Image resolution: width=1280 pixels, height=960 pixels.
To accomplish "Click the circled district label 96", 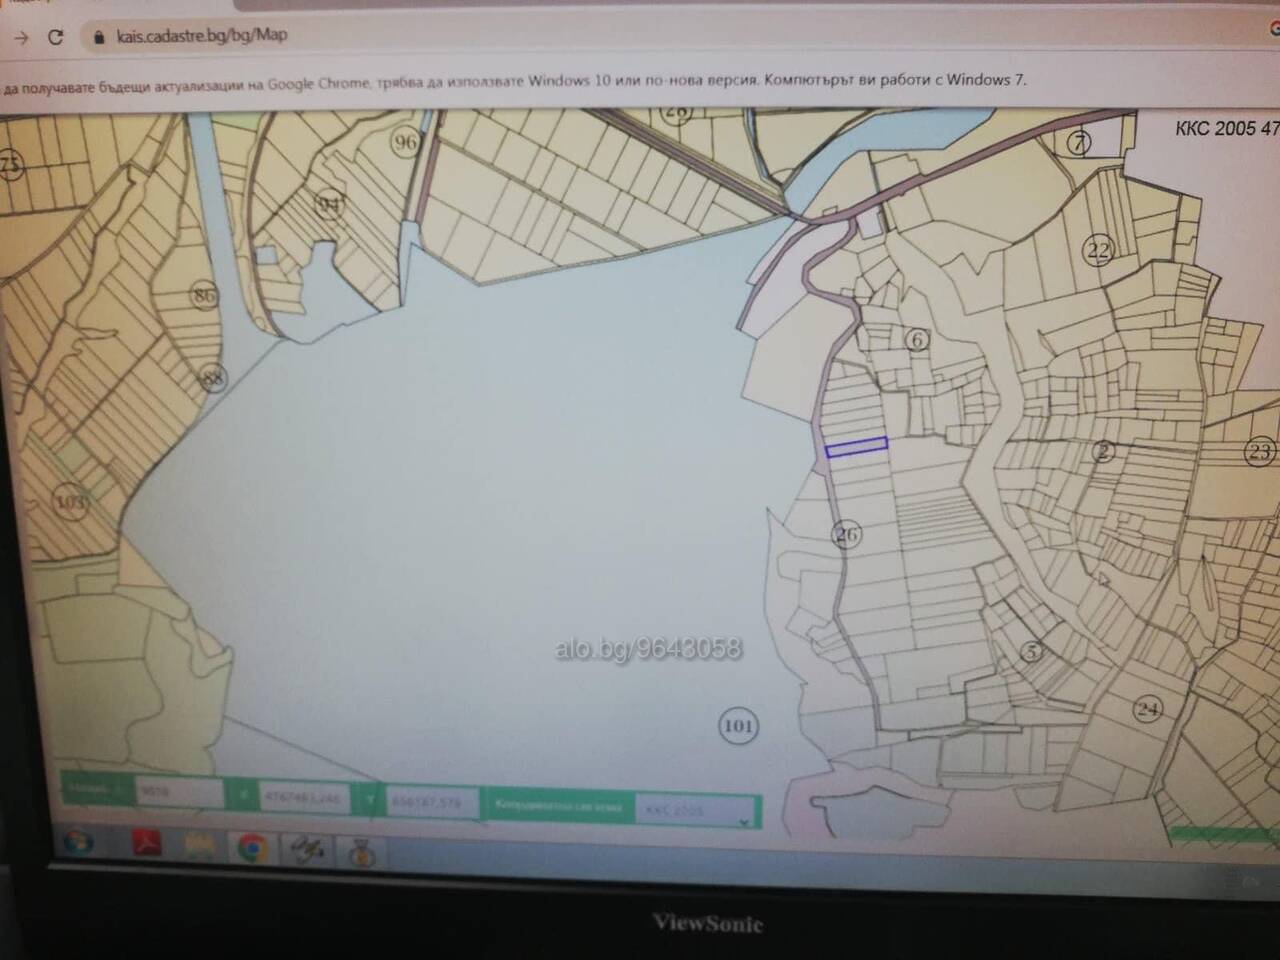I will pyautogui.click(x=405, y=142).
